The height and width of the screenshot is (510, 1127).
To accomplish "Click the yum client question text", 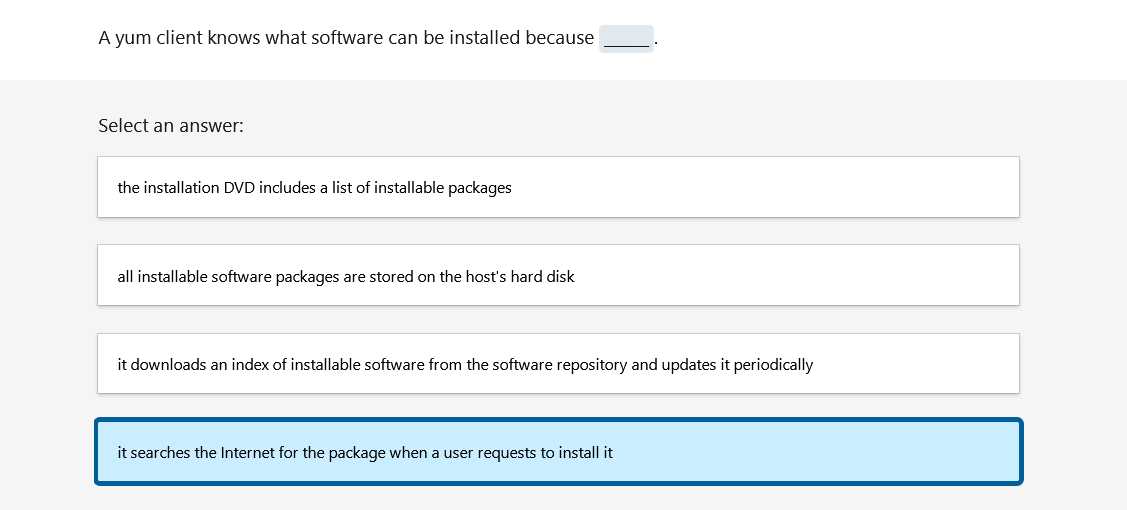I will point(378,38).
